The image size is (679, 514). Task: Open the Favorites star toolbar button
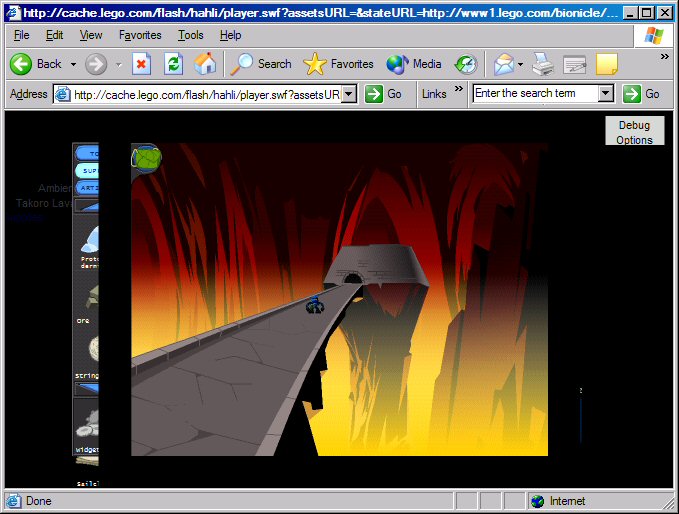(x=338, y=64)
